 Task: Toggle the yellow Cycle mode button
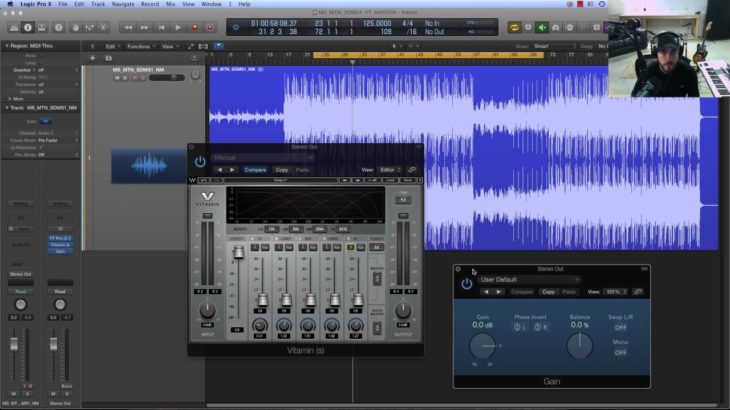514,27
